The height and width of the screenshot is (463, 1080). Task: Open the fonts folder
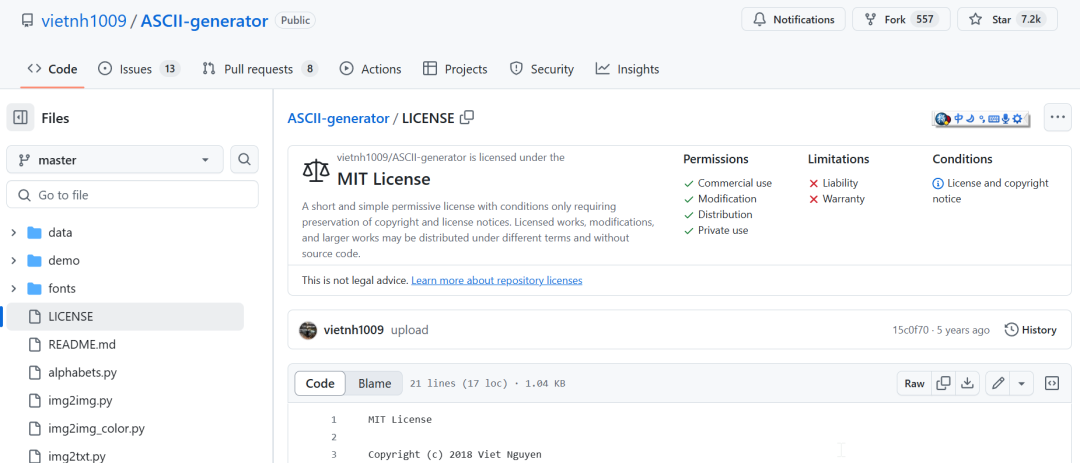pos(62,289)
